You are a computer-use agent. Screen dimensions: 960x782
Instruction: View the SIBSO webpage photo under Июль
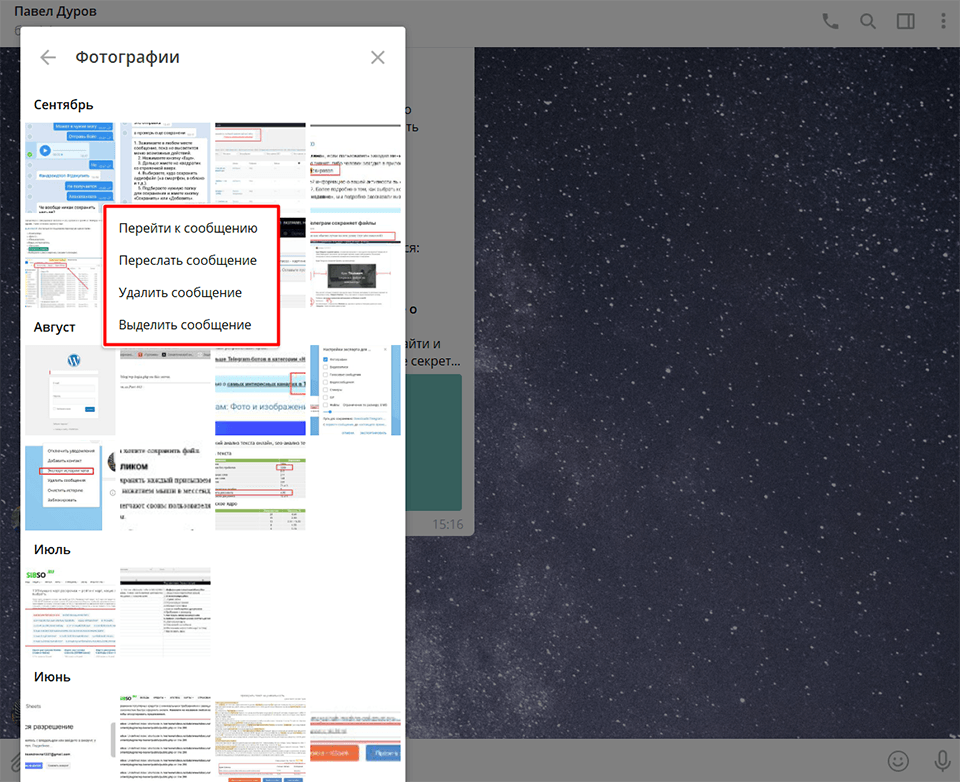click(70, 612)
